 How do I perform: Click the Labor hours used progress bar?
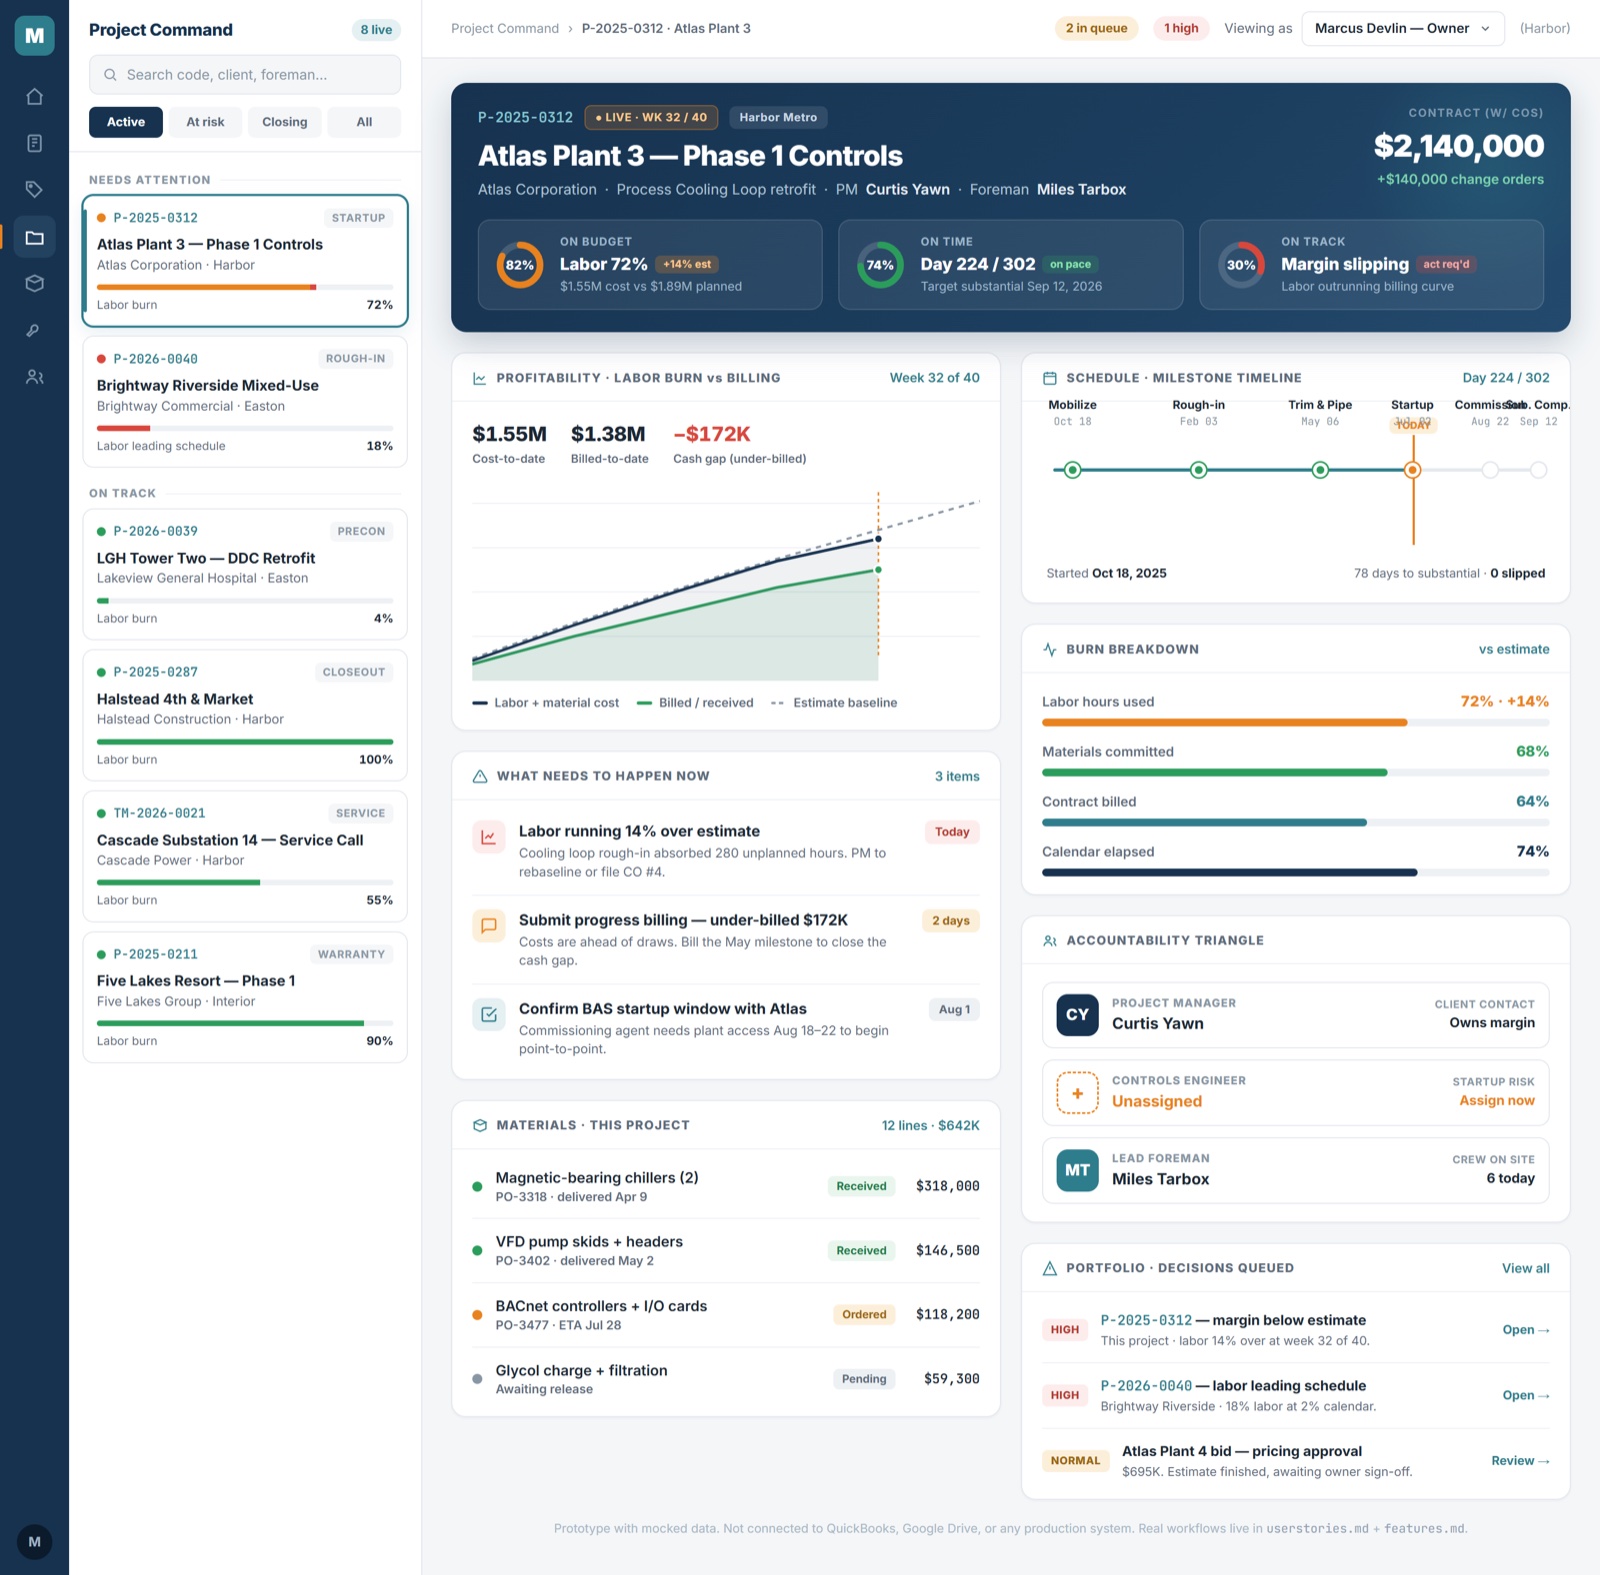pyautogui.click(x=1295, y=722)
